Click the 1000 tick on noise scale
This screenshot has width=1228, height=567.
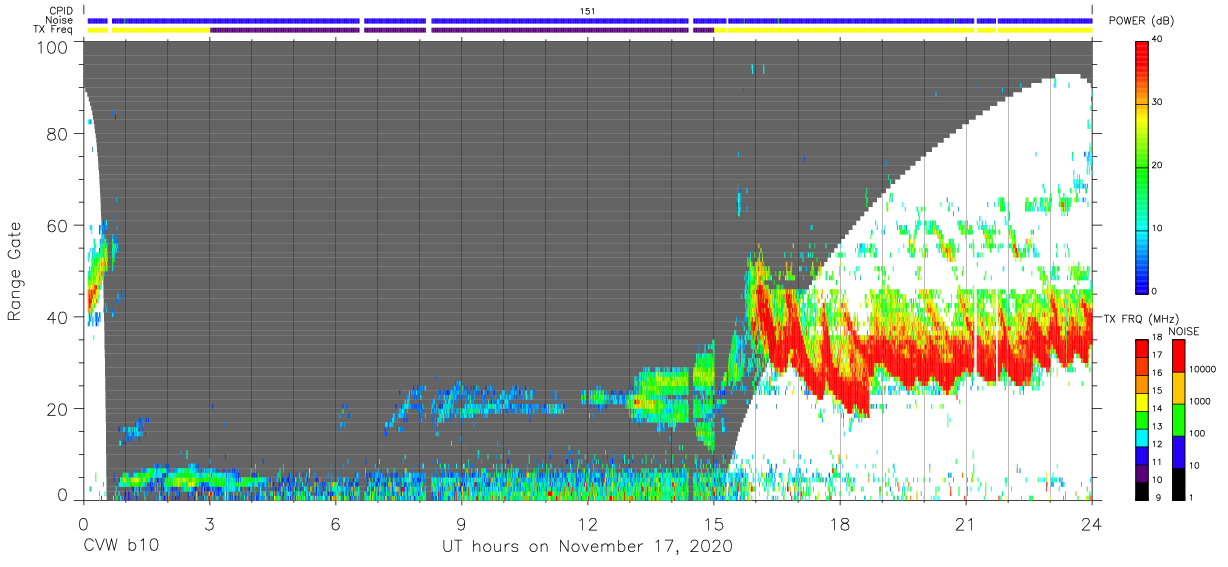click(x=1201, y=401)
